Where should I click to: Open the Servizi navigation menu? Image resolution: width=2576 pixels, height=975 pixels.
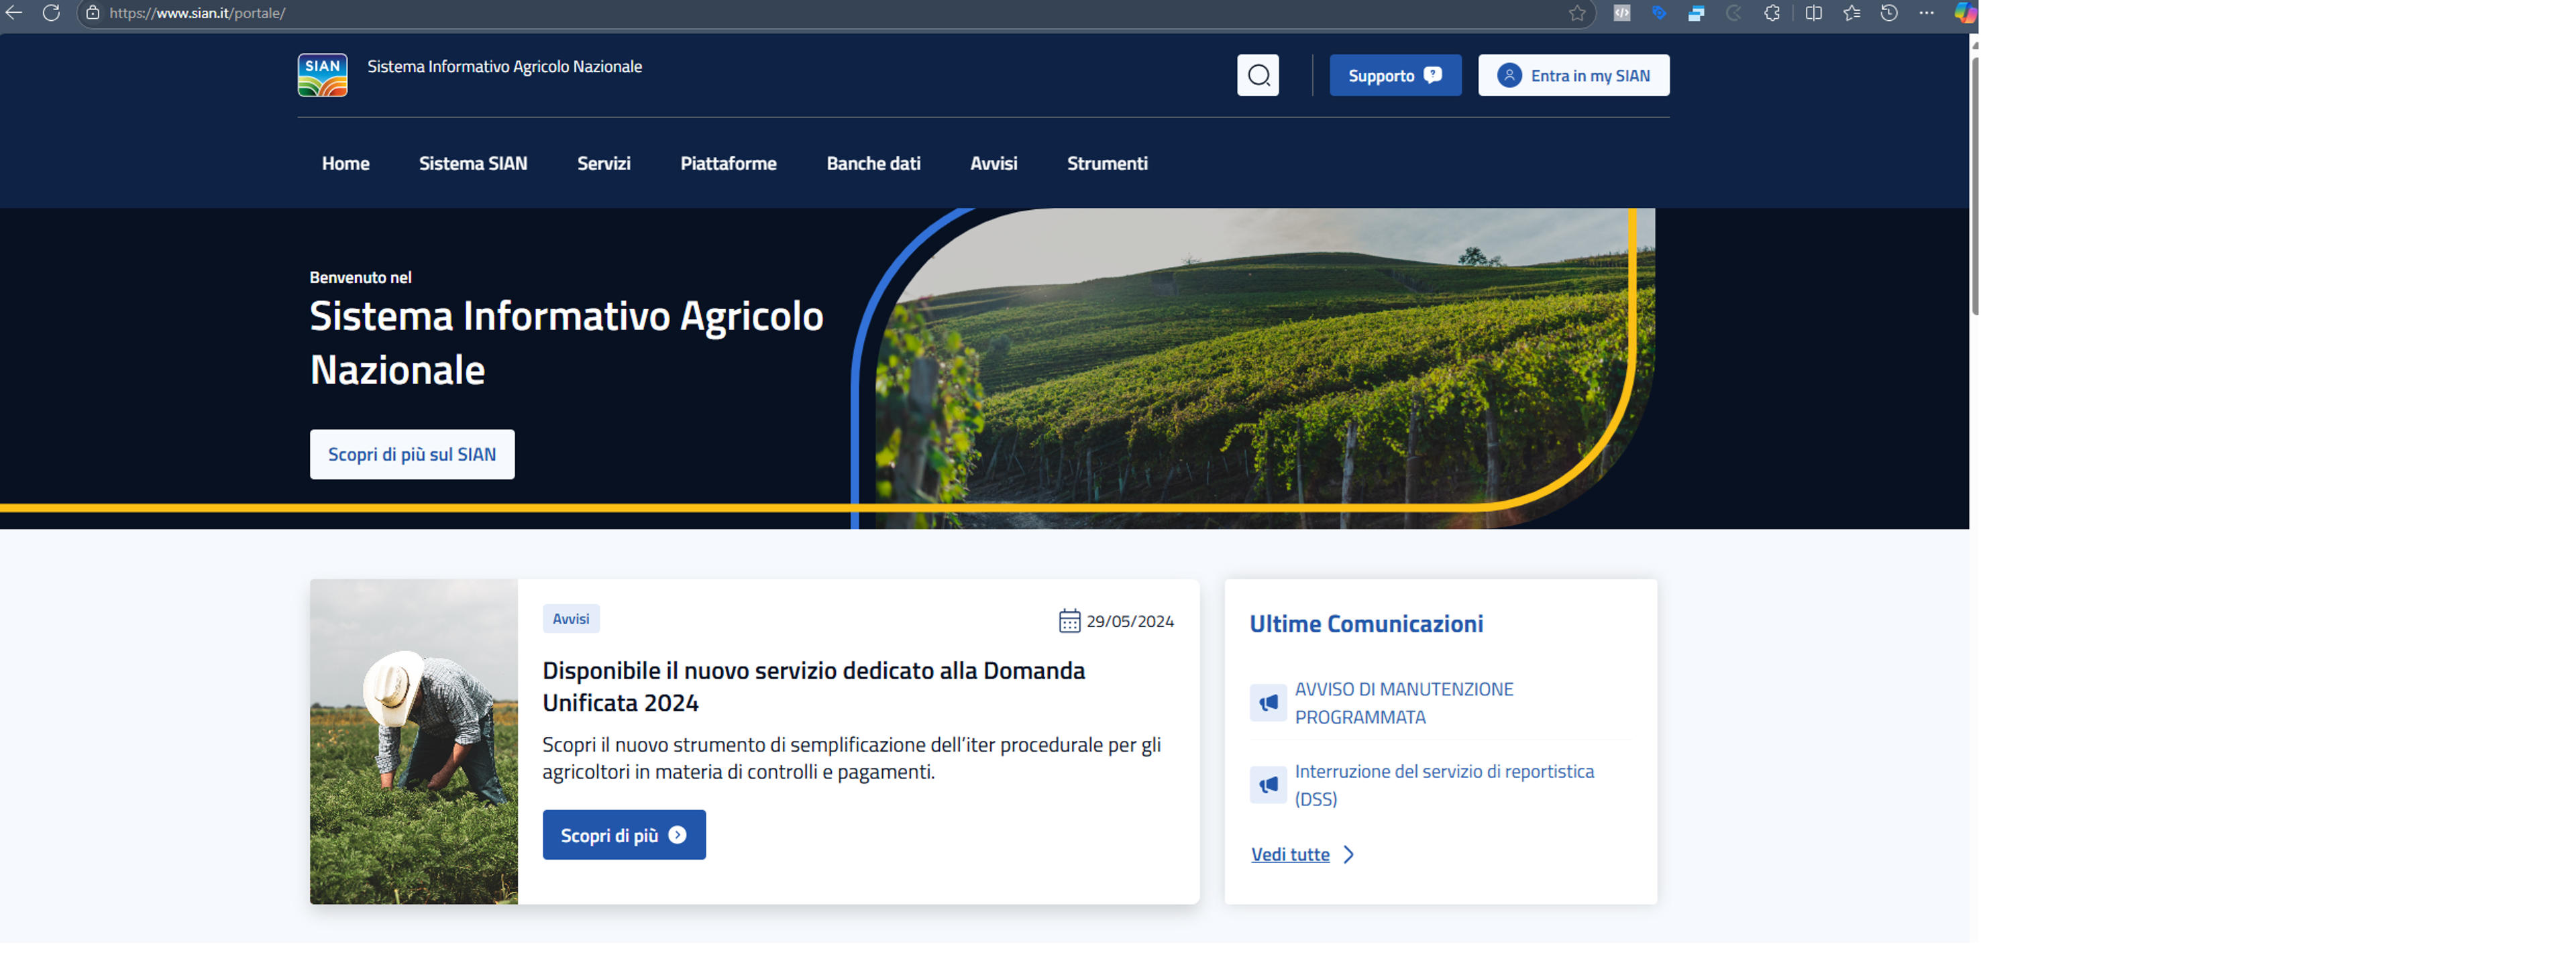pyautogui.click(x=604, y=163)
